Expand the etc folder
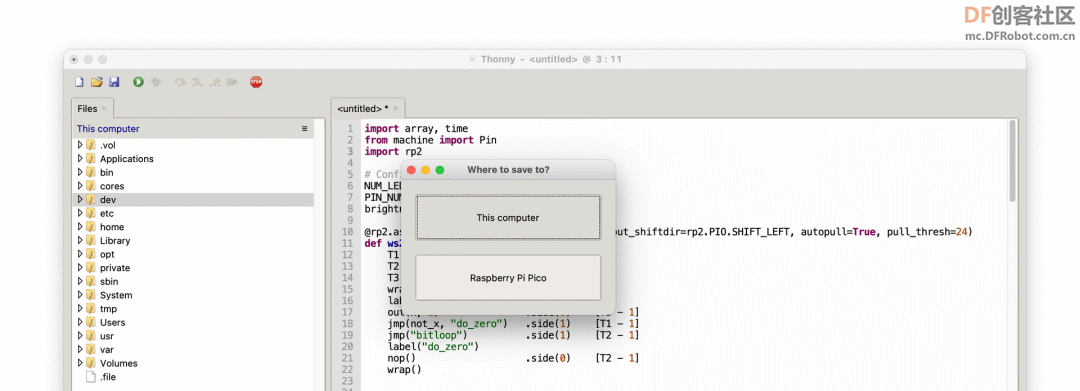The height and width of the screenshot is (391, 1080). [80, 213]
